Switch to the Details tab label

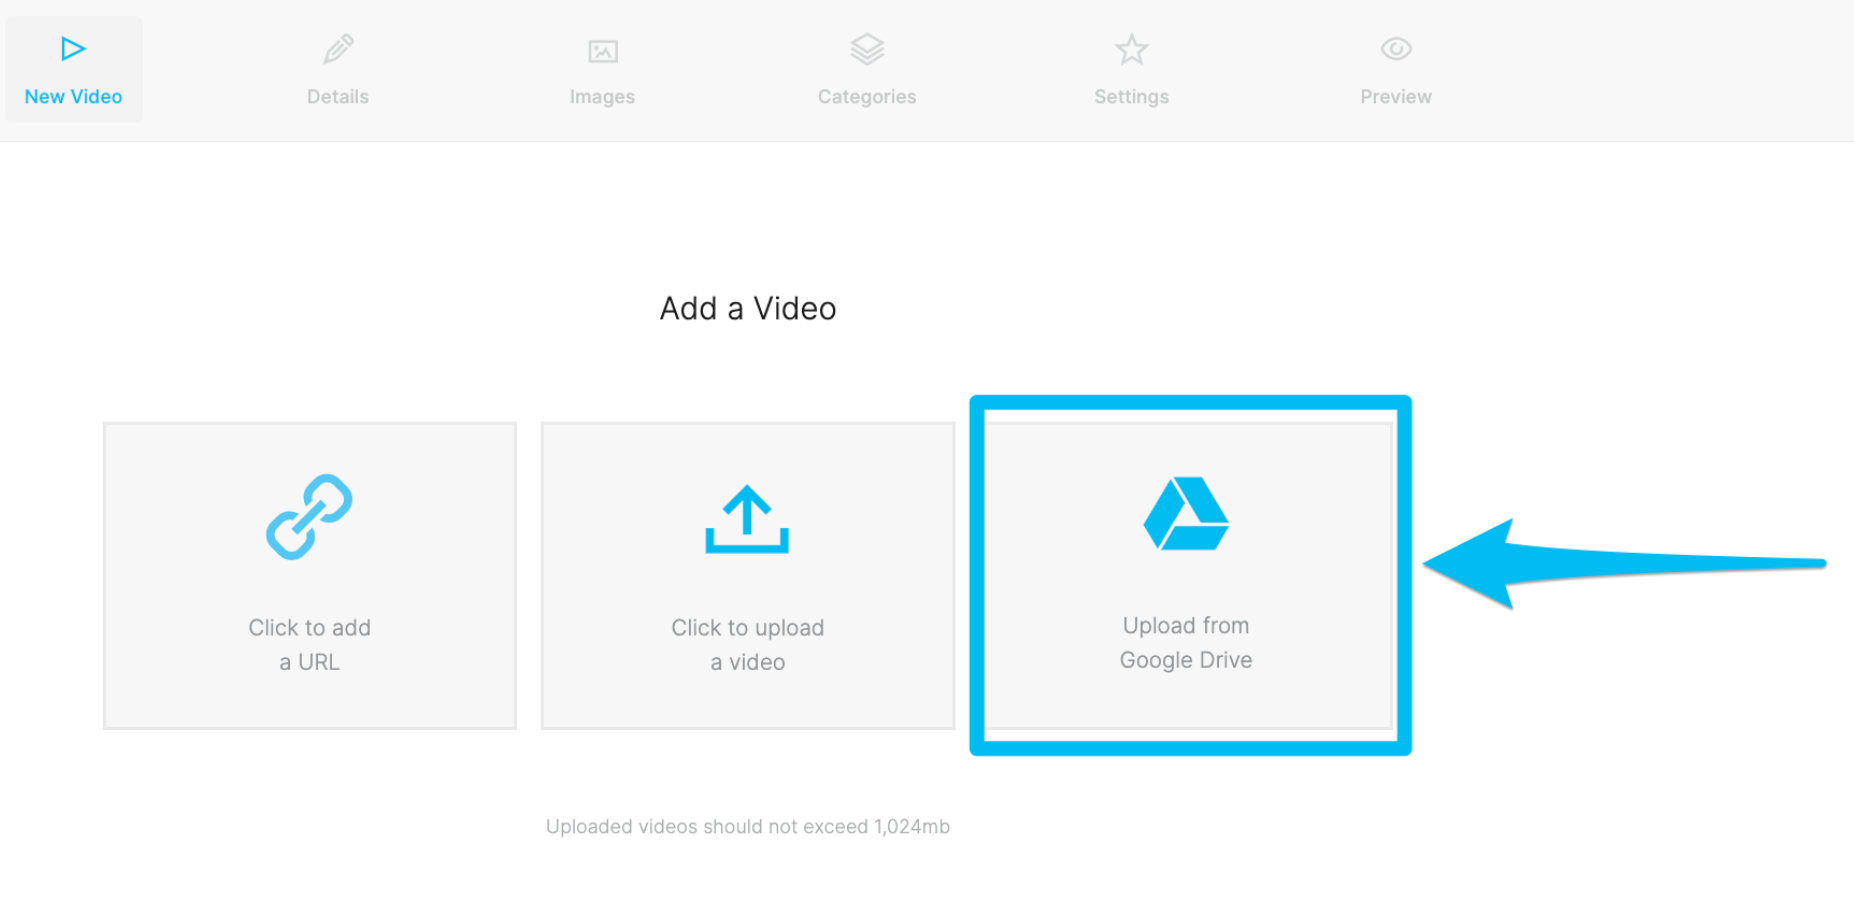tap(338, 97)
